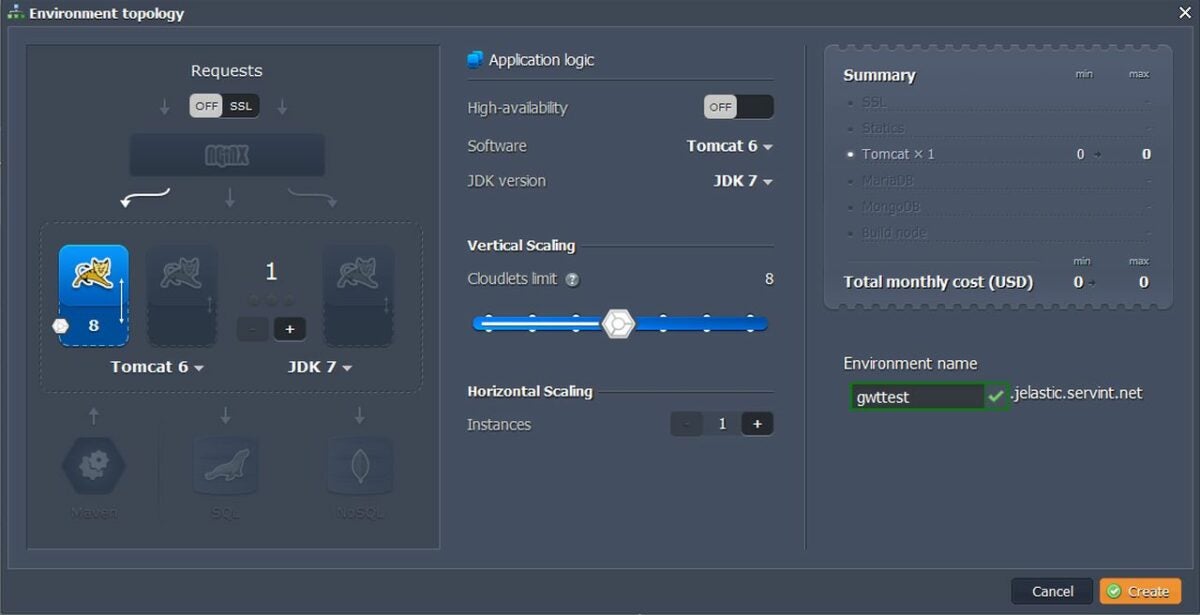Click the cloudlet handle on Tomcat node
The height and width of the screenshot is (615, 1200).
(60, 326)
